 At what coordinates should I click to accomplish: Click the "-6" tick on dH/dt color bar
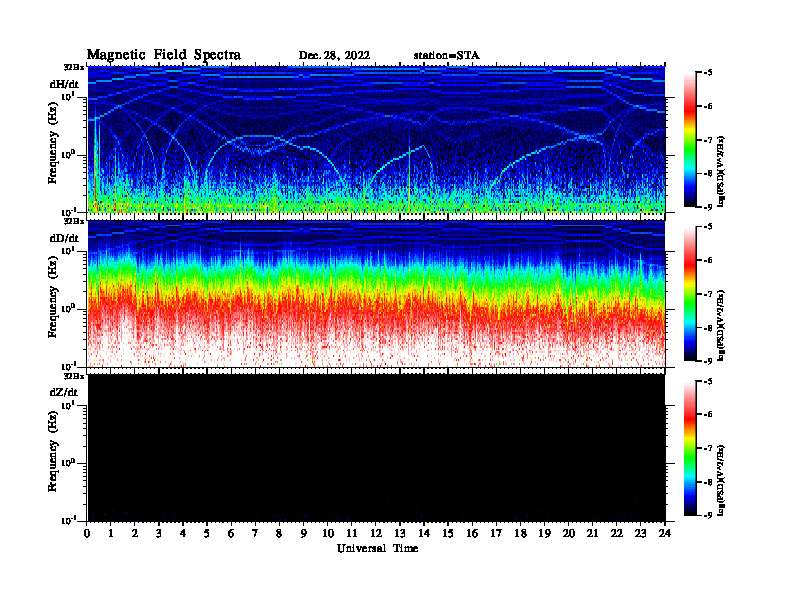(708, 107)
